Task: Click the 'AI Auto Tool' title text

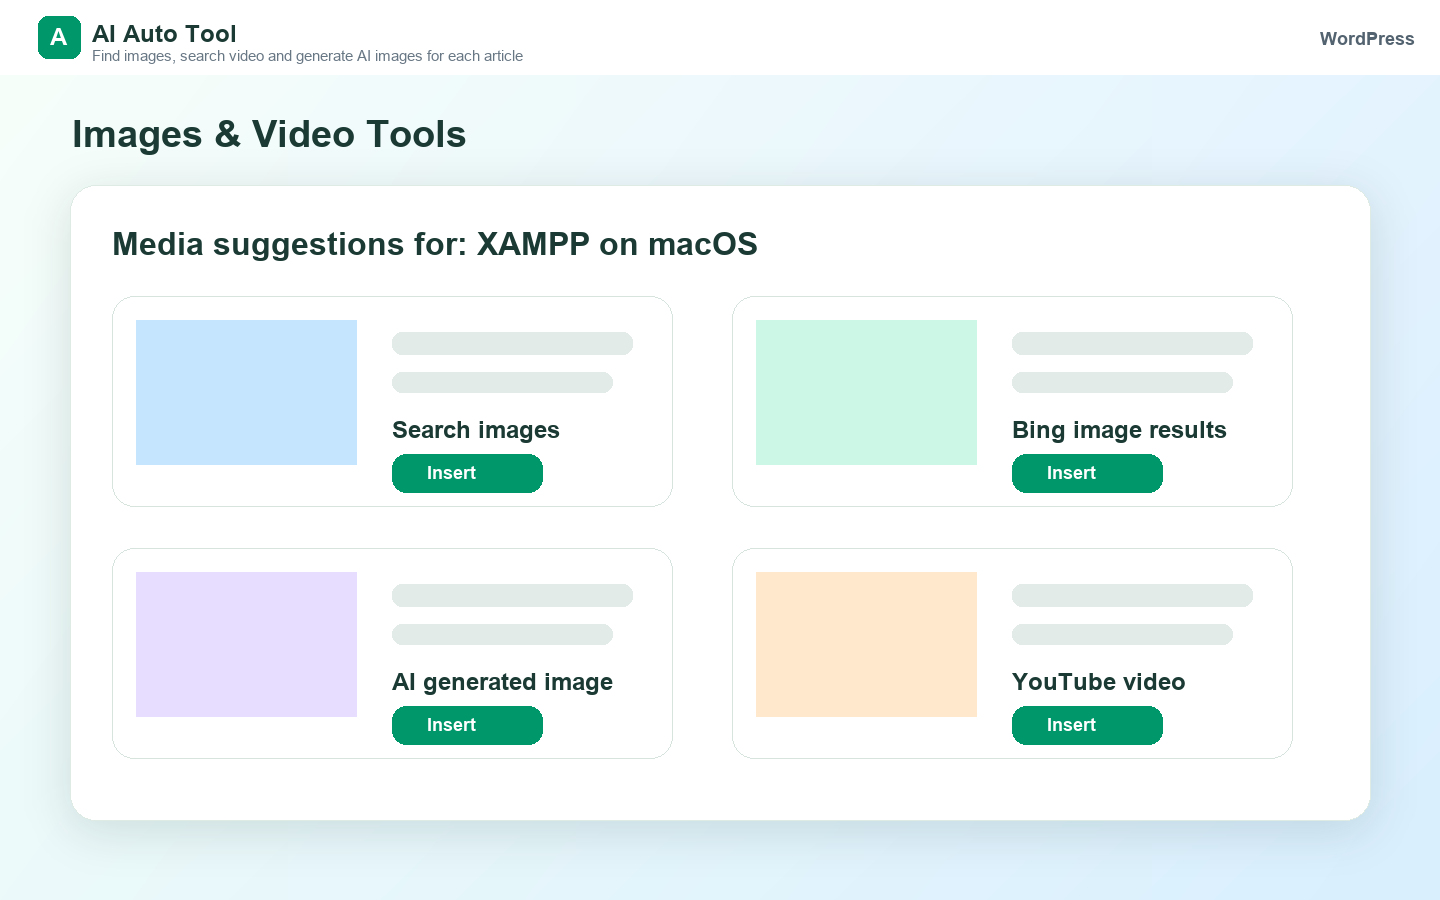Action: pyautogui.click(x=164, y=33)
